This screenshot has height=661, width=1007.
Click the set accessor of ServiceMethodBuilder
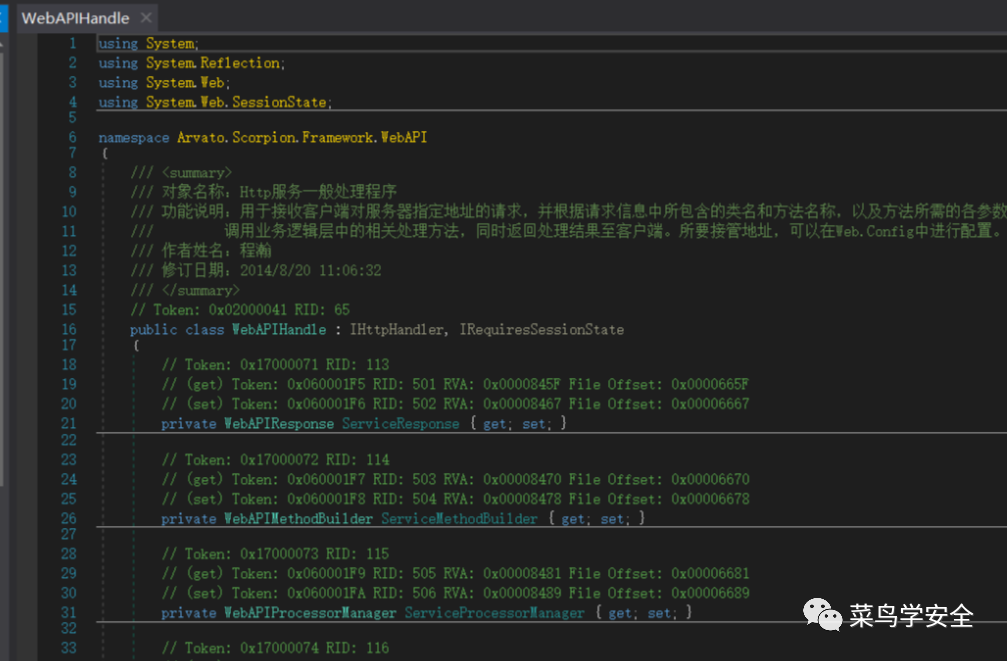tap(612, 518)
